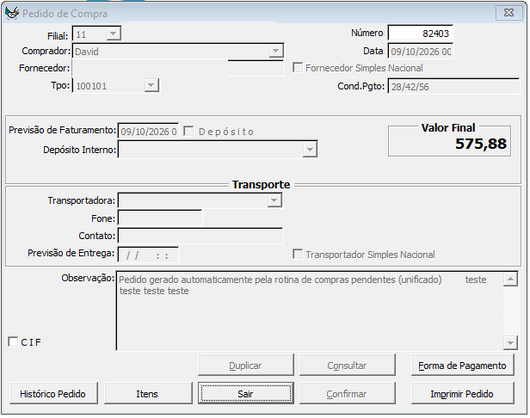Click Observação scrollbar down arrow
This screenshot has width=530, height=418.
click(x=510, y=343)
